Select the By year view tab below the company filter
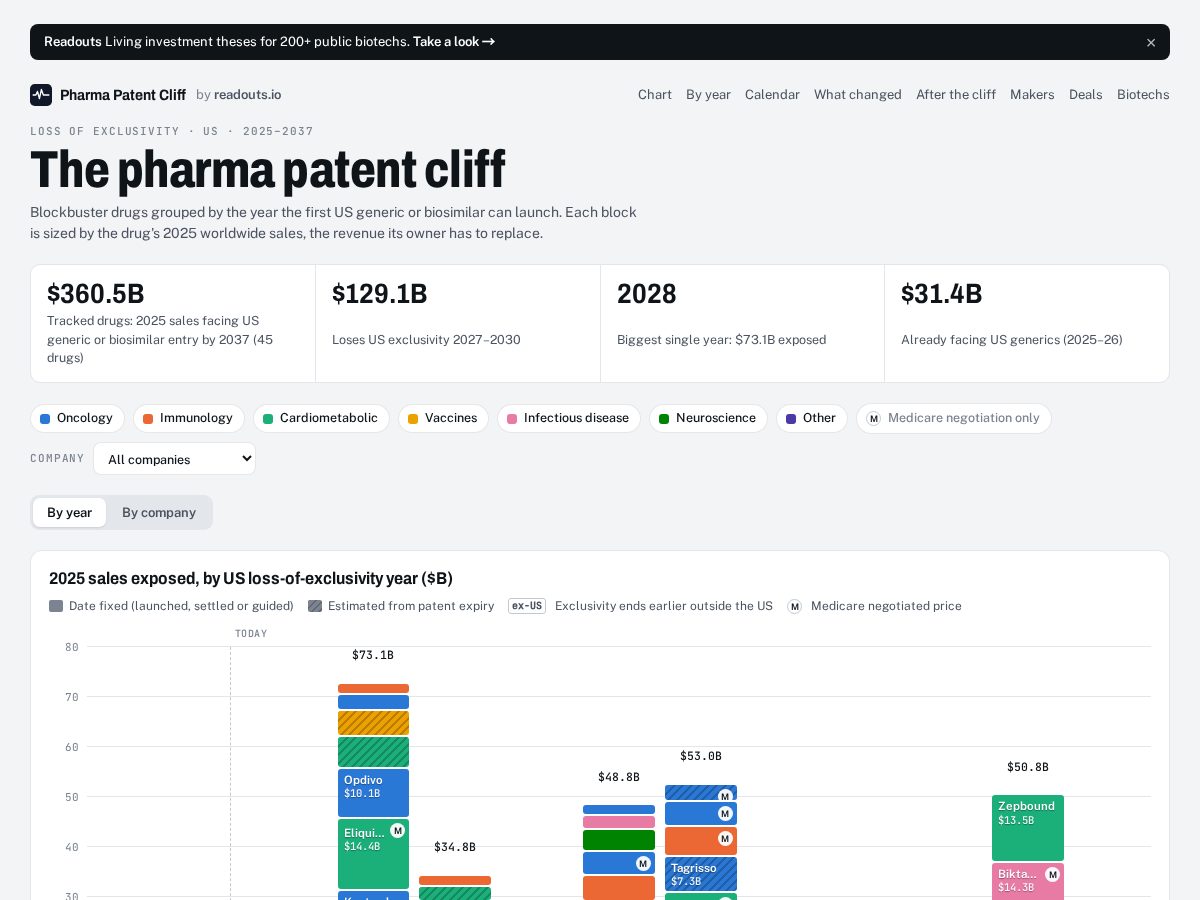This screenshot has width=1200, height=900. tap(69, 512)
